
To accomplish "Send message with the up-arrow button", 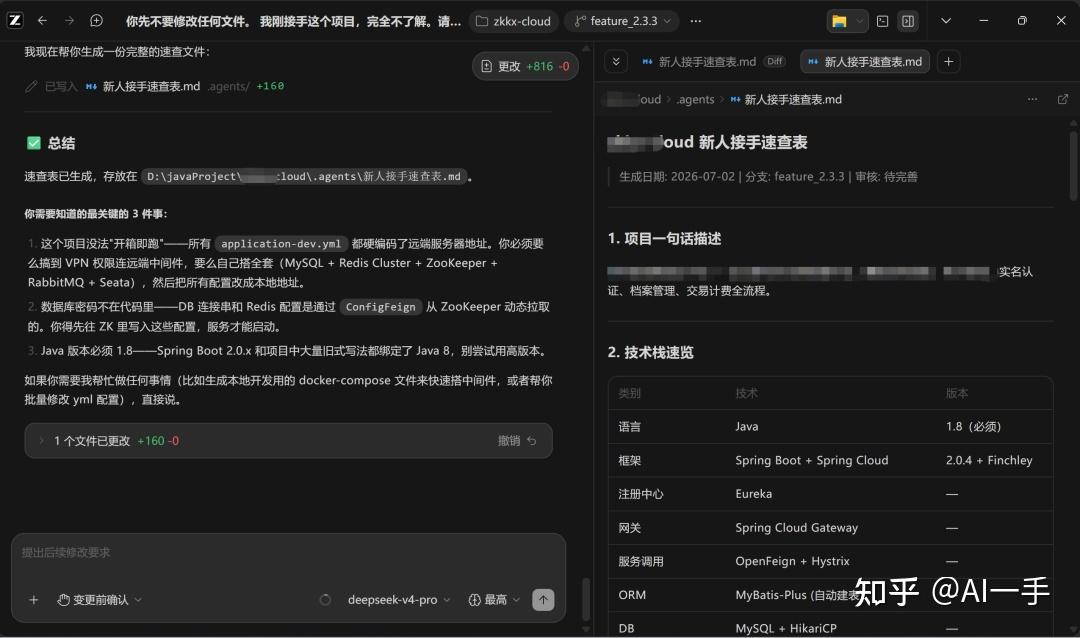I will click(543, 600).
